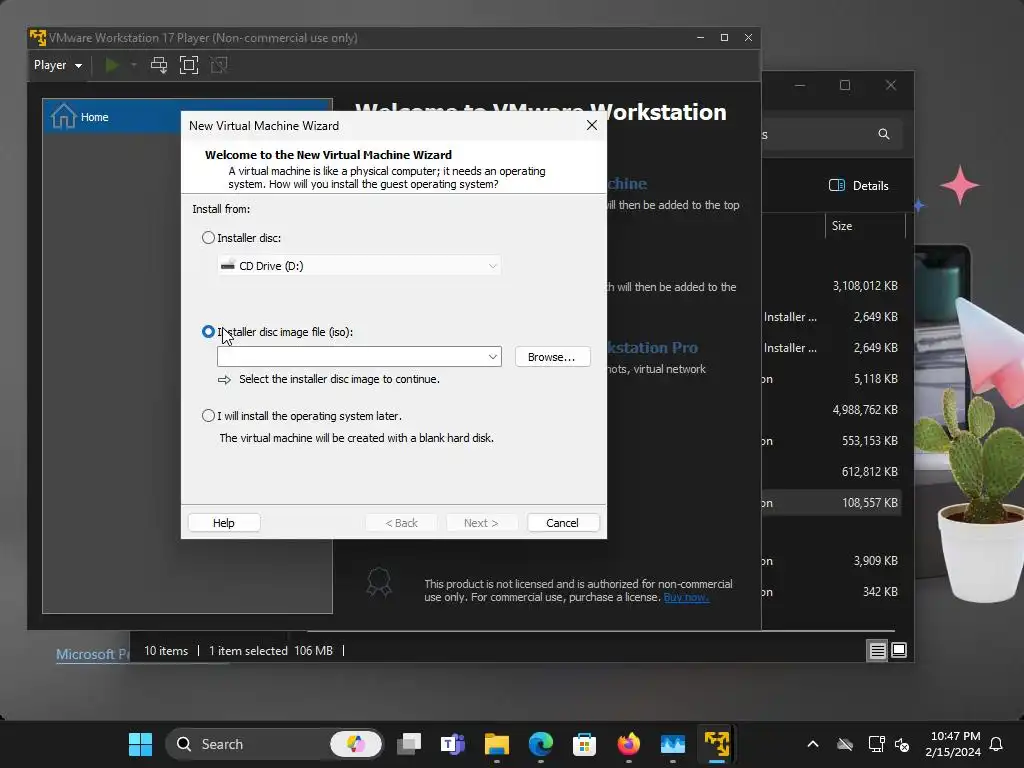Click VMware Player taskbar icon
Screen dimensions: 1024x768
[716, 744]
